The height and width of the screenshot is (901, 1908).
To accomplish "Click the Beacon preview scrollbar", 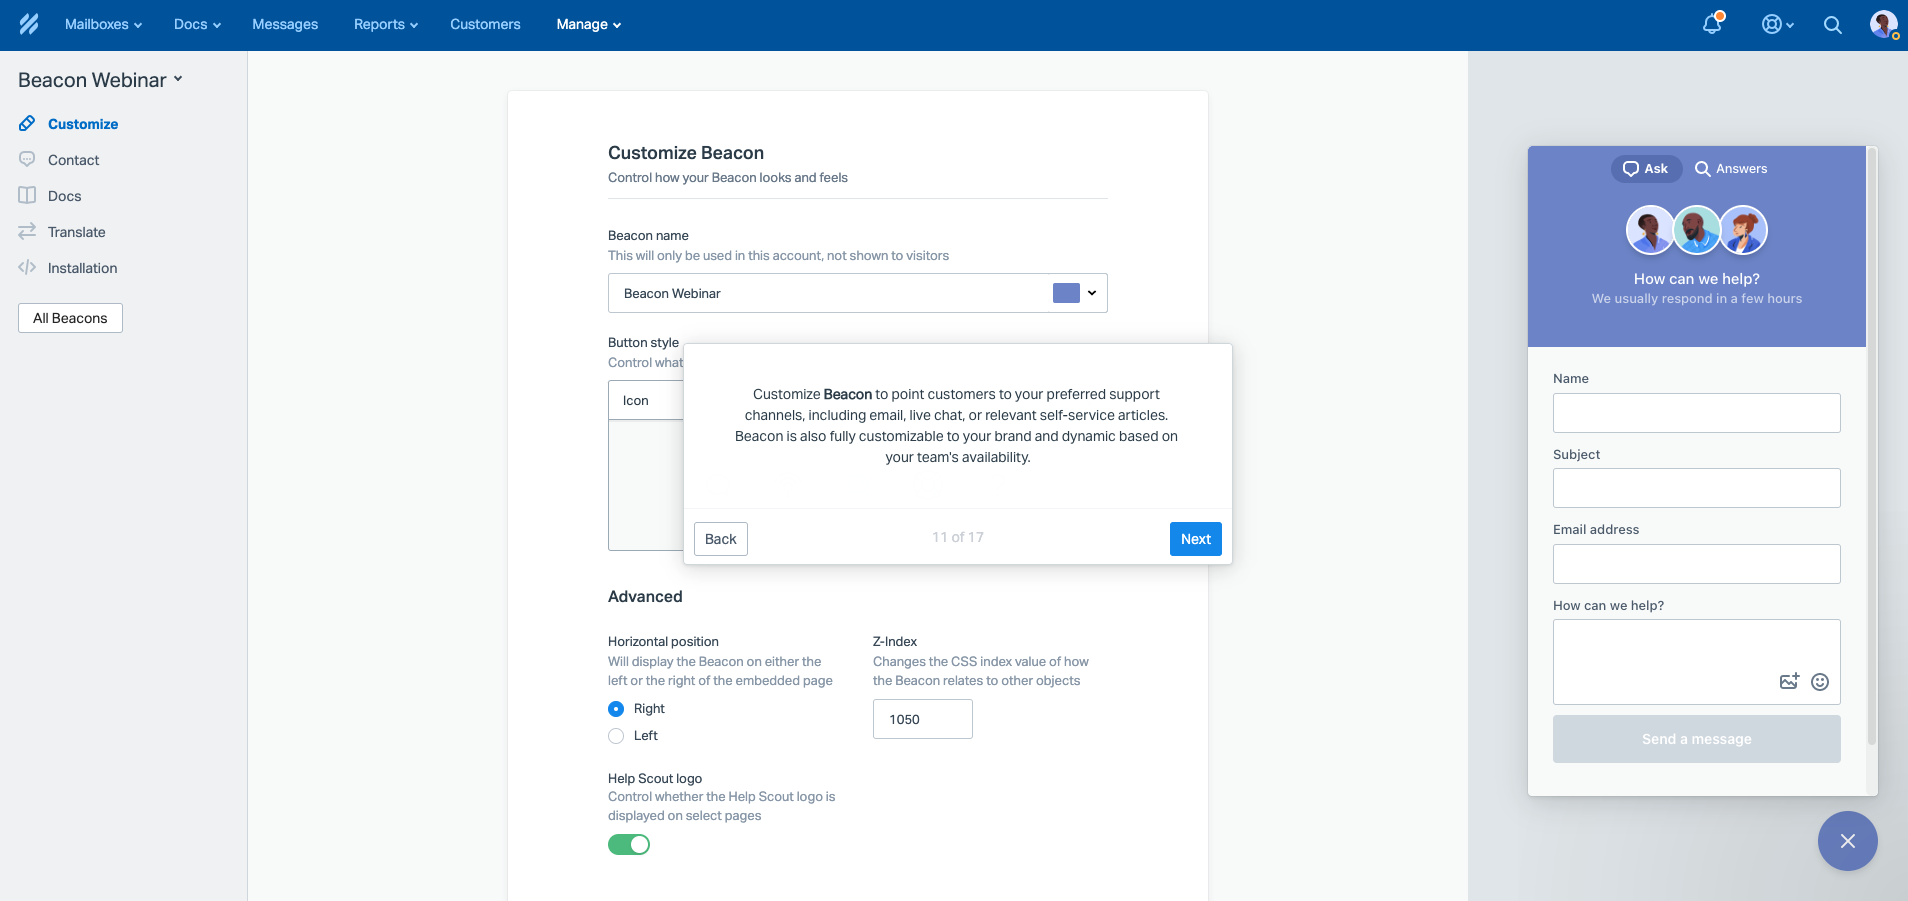I will coord(1872,448).
